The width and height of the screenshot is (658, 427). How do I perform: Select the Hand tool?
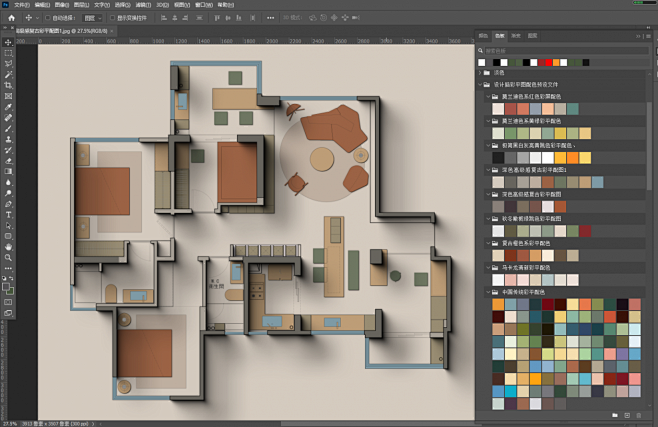pyautogui.click(x=8, y=247)
